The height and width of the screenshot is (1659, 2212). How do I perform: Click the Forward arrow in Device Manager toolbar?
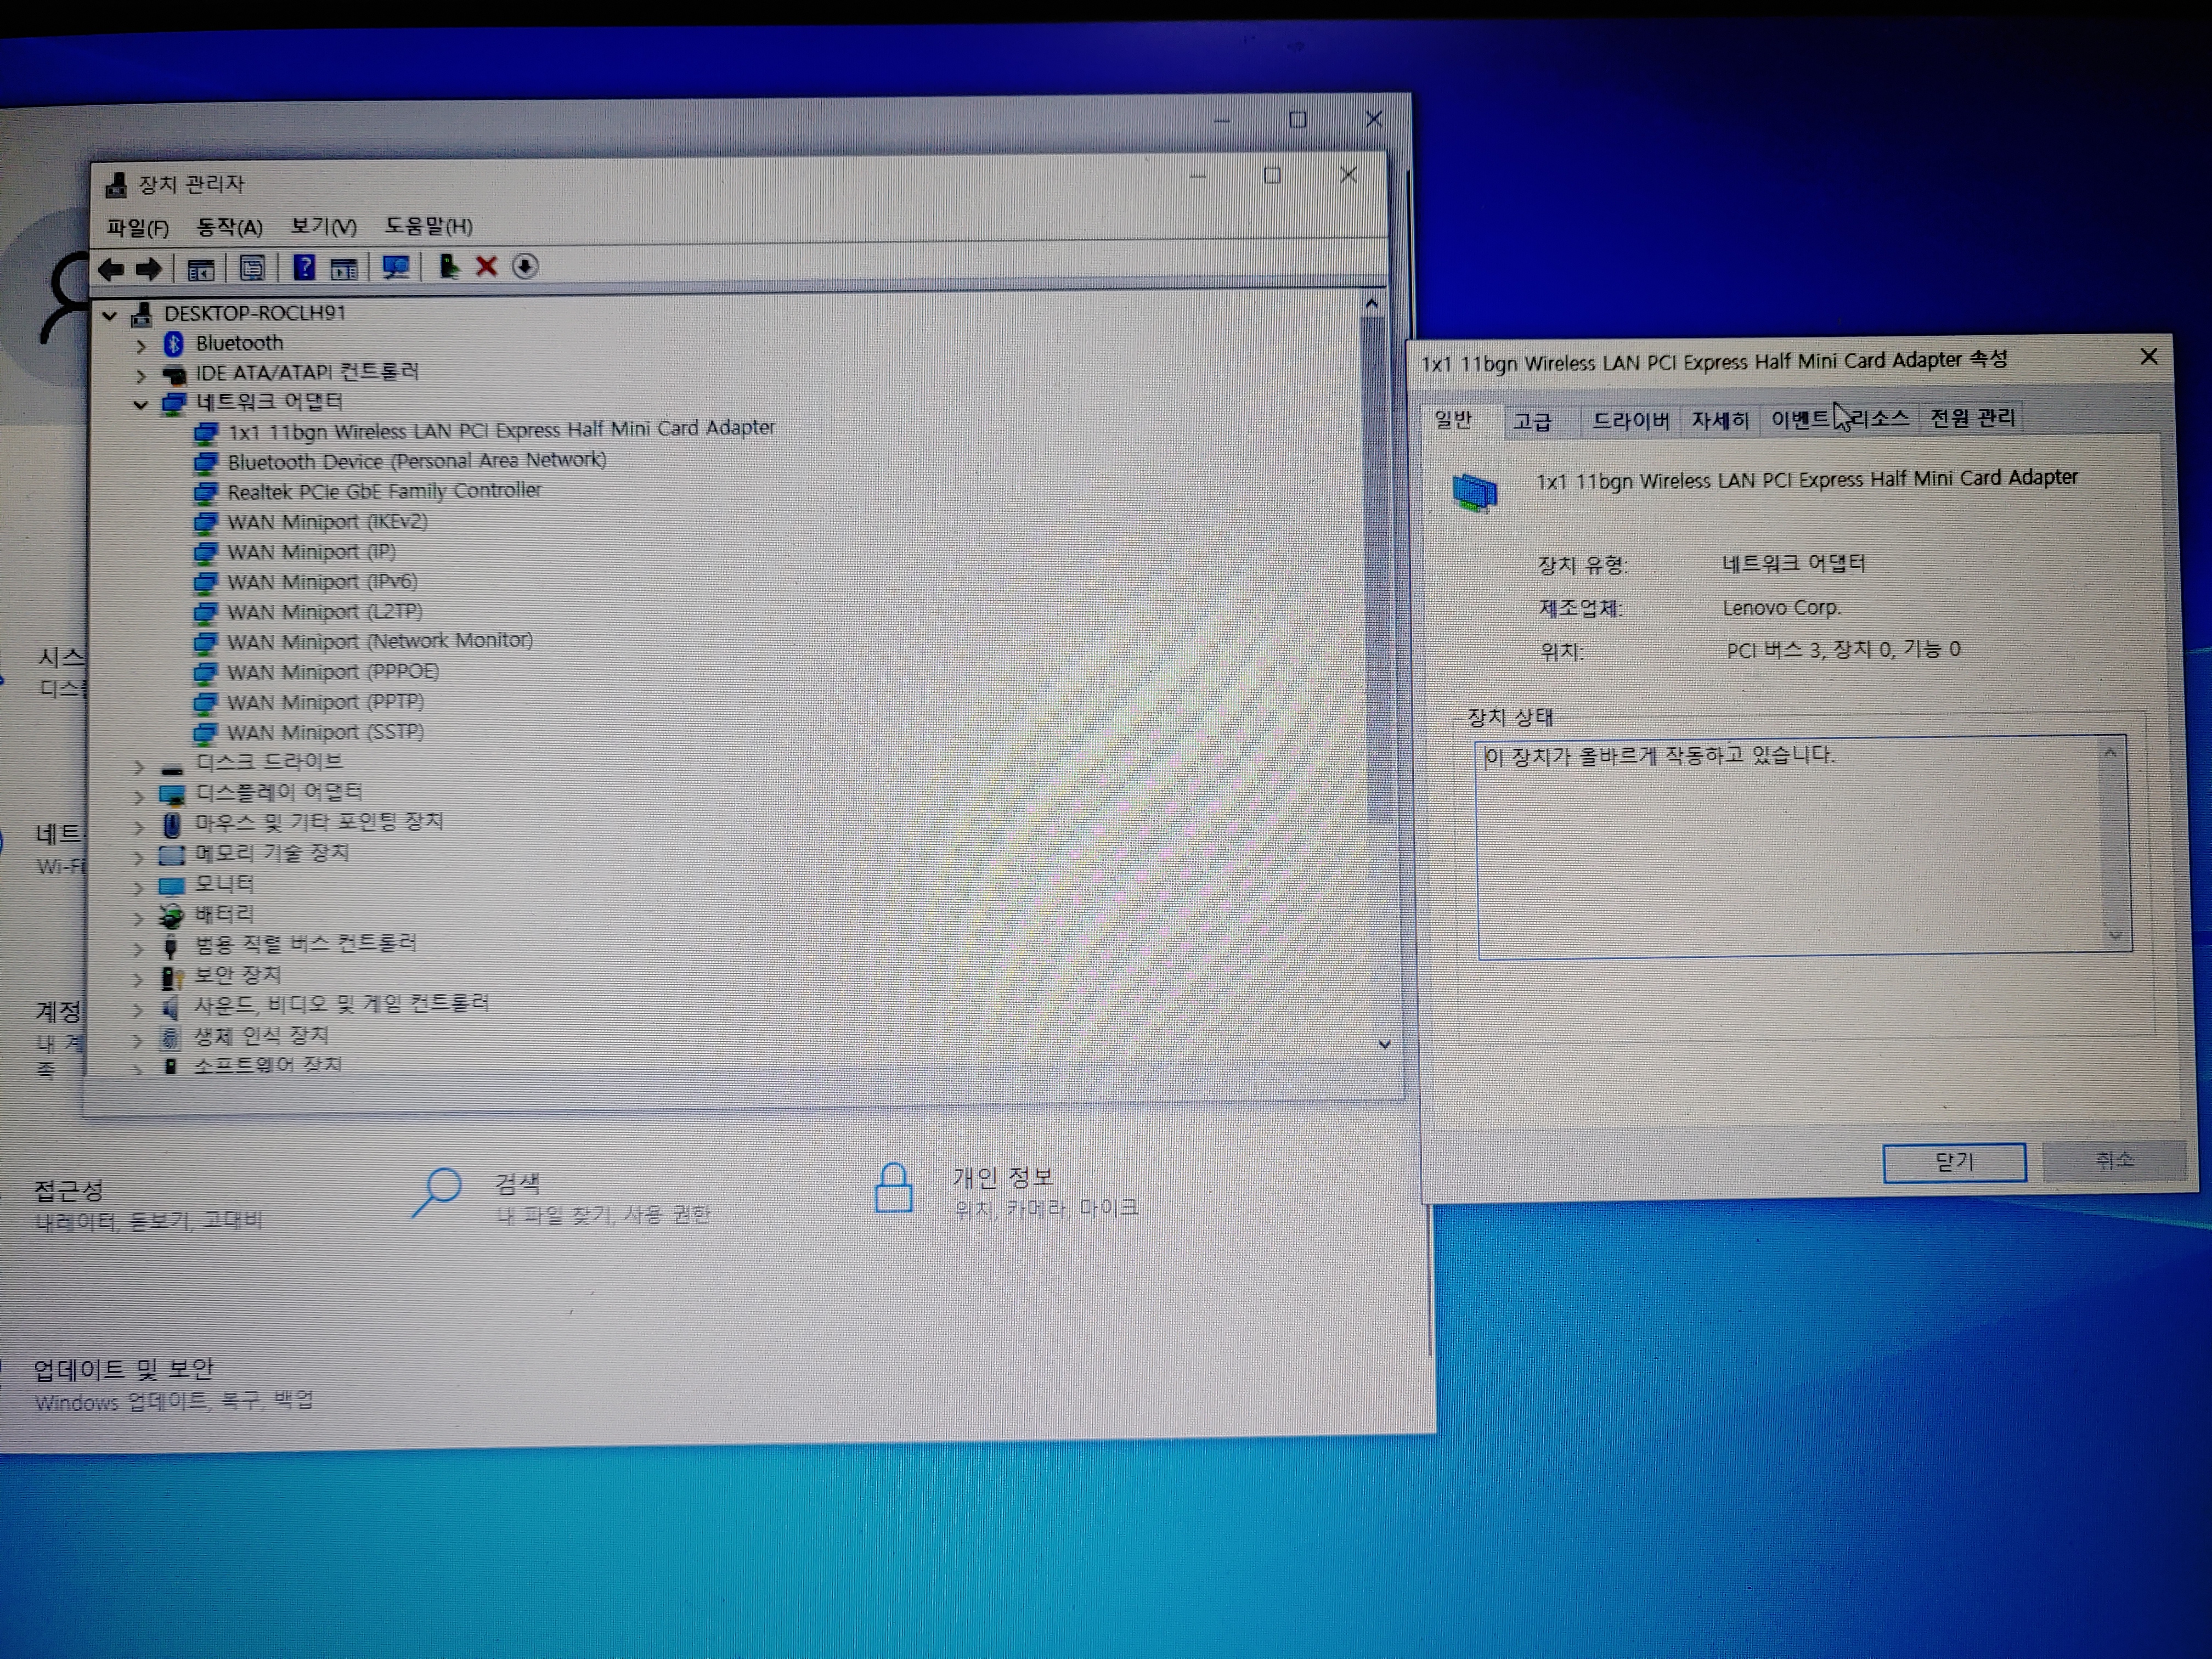pyautogui.click(x=149, y=269)
